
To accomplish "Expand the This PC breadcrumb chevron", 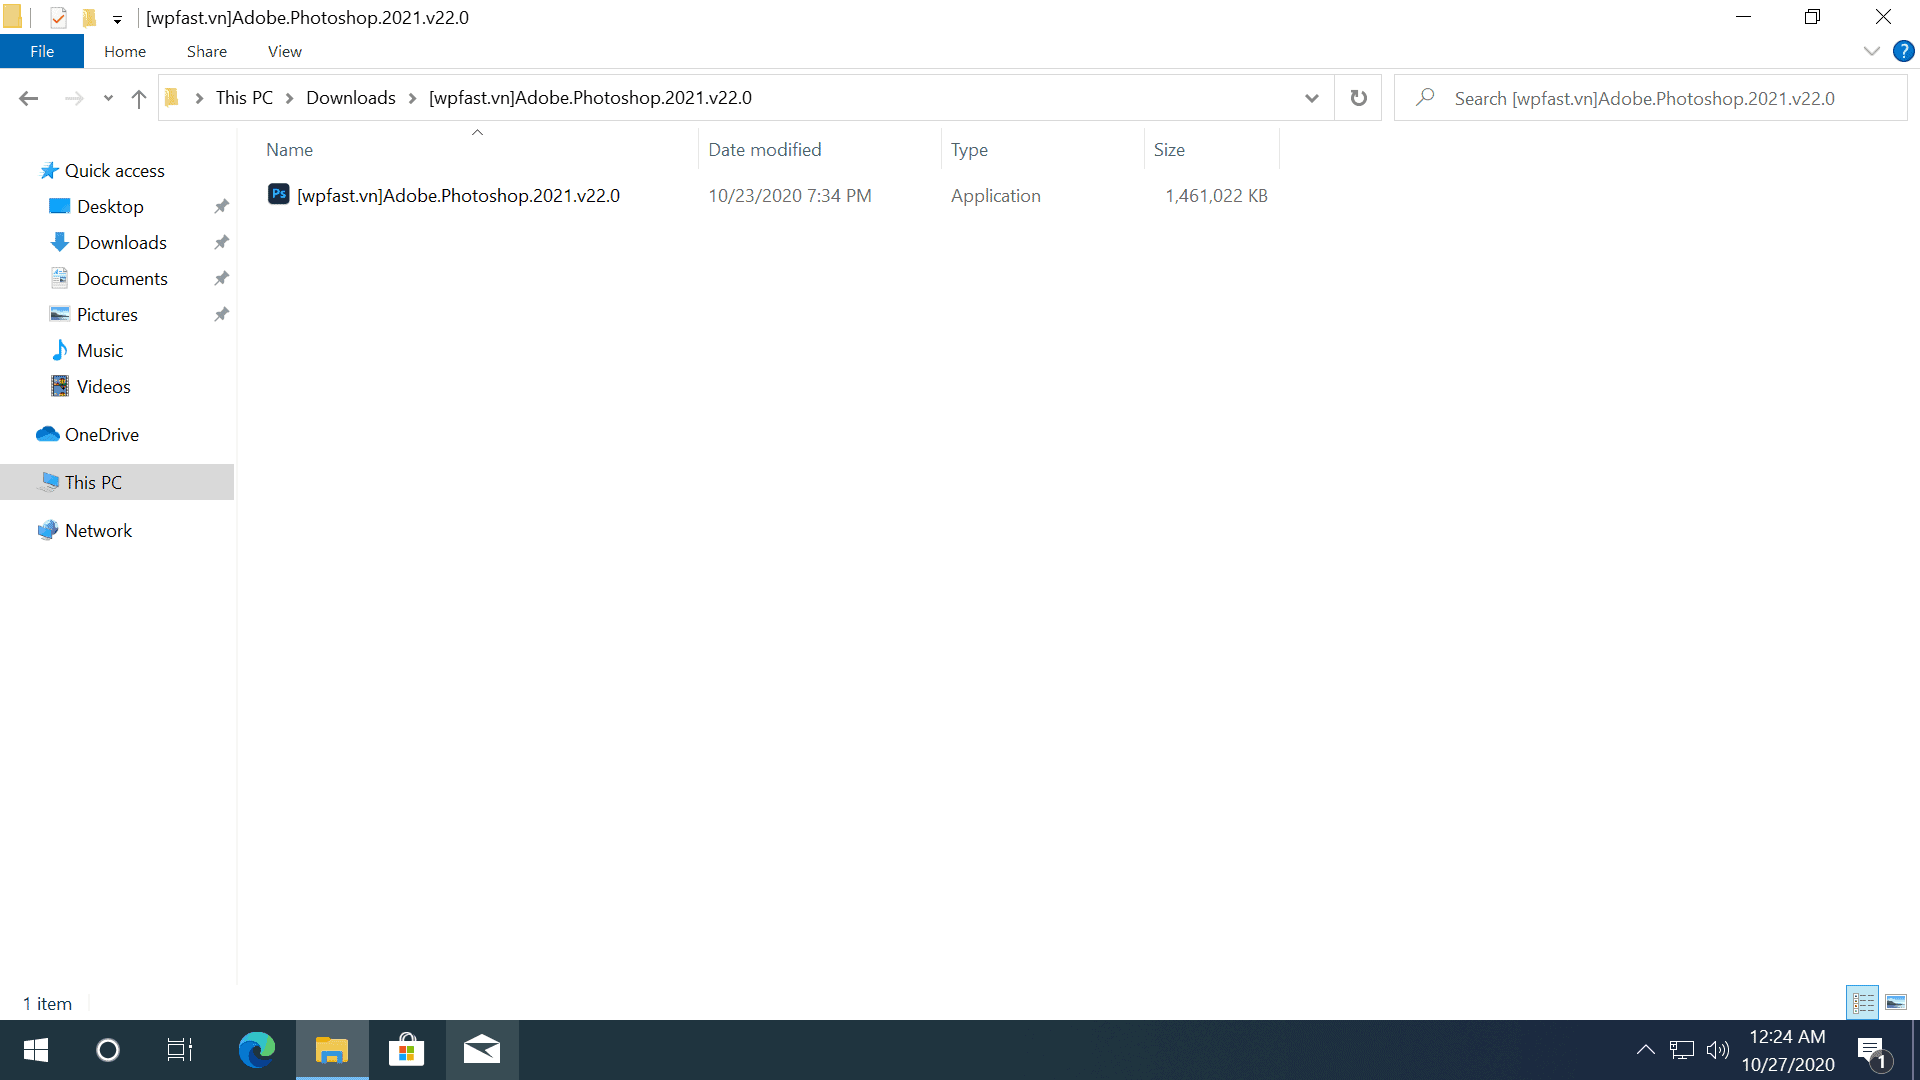I will click(x=290, y=98).
